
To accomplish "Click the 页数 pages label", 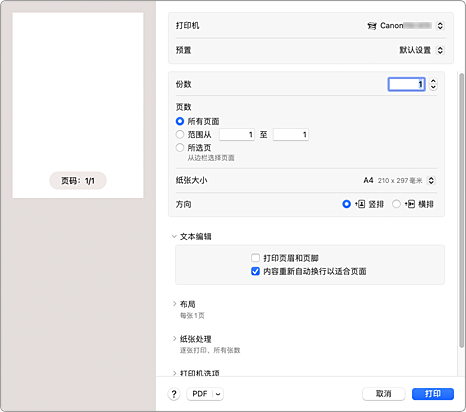I will pos(184,107).
